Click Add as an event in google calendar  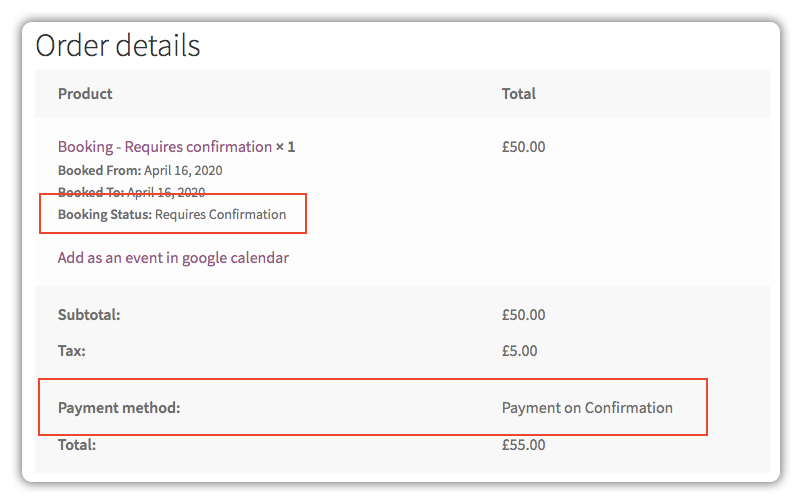[173, 258]
